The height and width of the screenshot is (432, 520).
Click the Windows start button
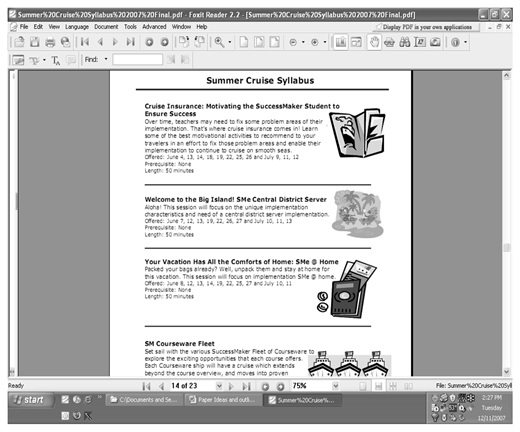pos(32,400)
